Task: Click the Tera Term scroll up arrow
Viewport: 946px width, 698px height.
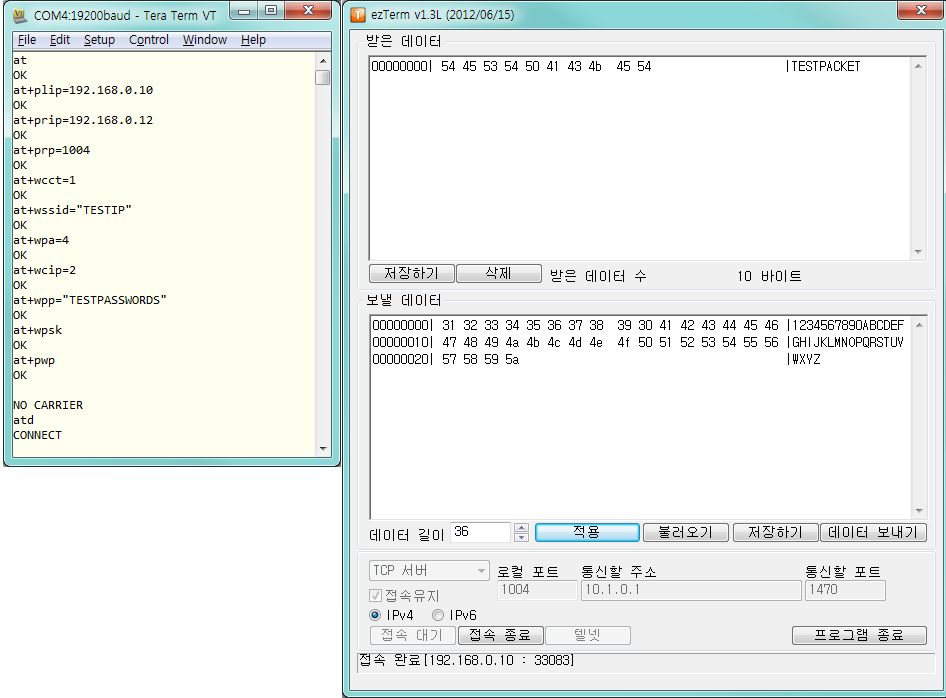Action: point(323,61)
